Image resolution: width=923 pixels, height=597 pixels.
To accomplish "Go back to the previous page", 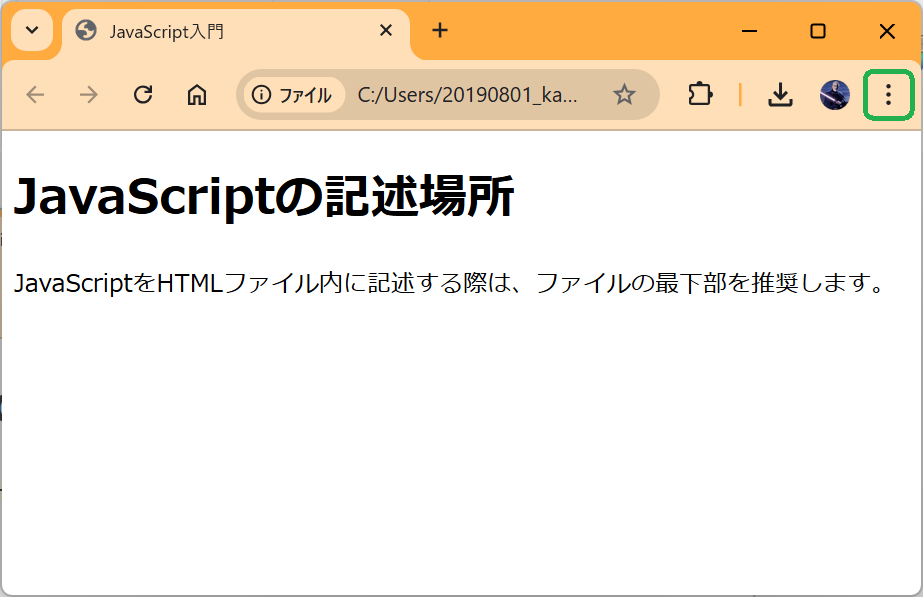I will point(35,95).
